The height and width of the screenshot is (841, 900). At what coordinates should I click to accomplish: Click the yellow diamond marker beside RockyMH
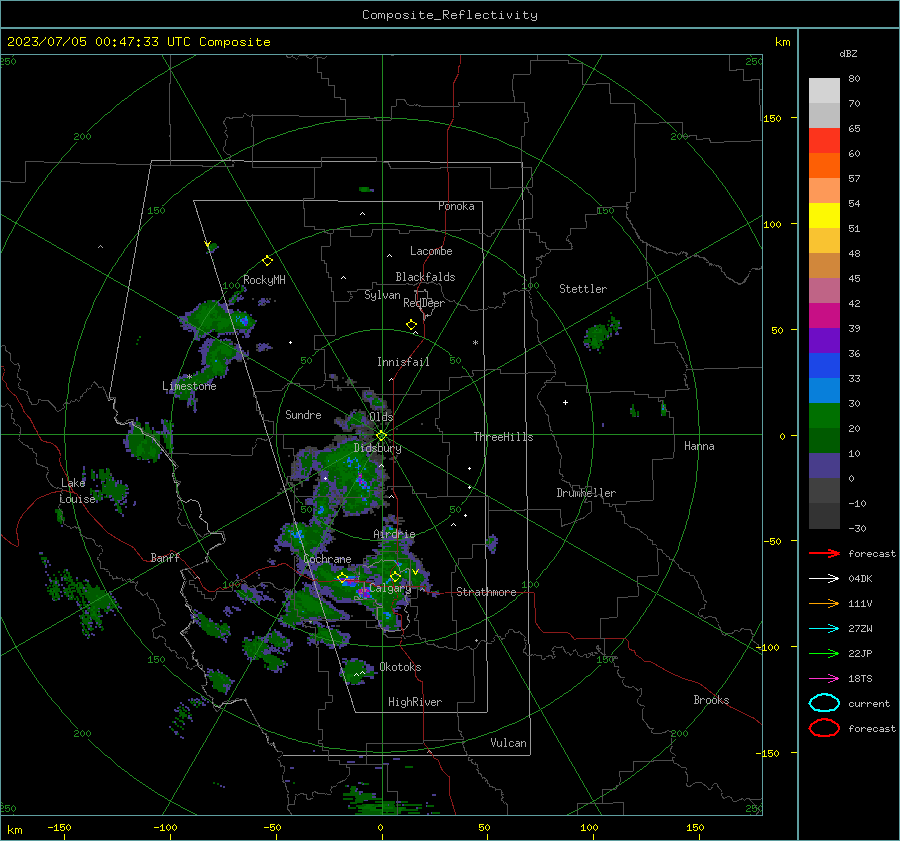click(x=267, y=261)
